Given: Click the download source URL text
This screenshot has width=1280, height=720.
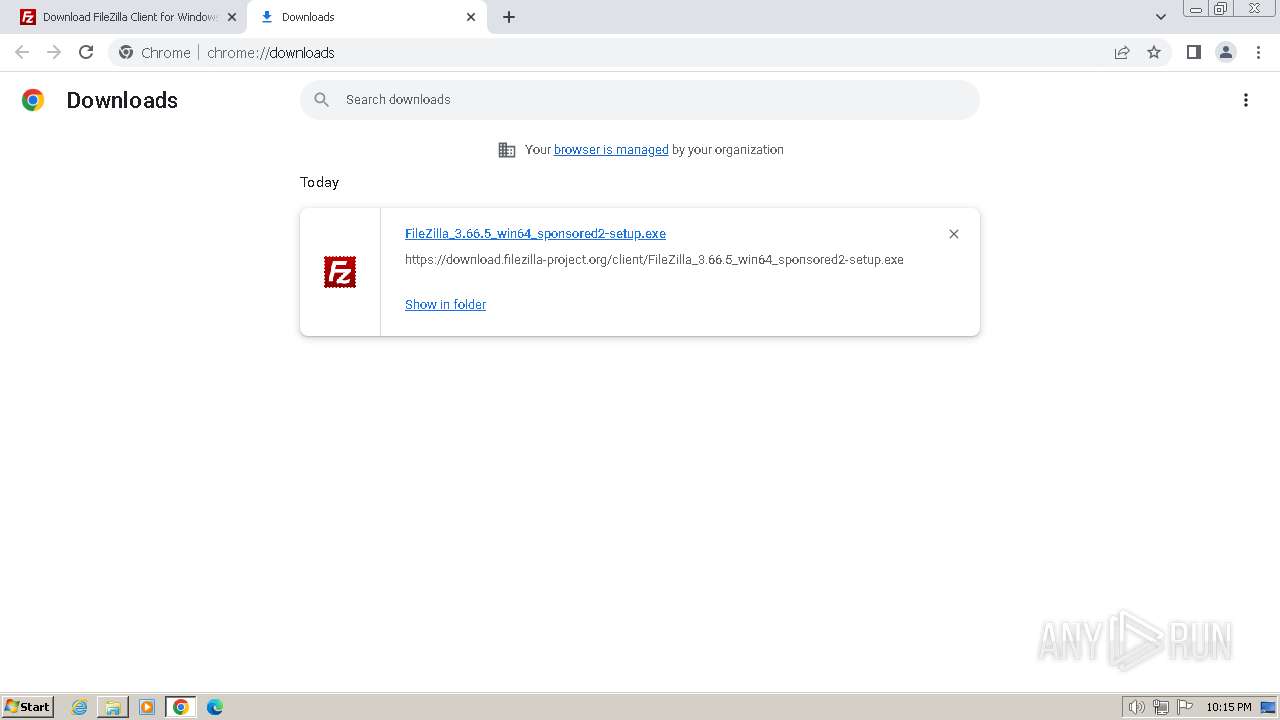Looking at the screenshot, I should (x=654, y=260).
